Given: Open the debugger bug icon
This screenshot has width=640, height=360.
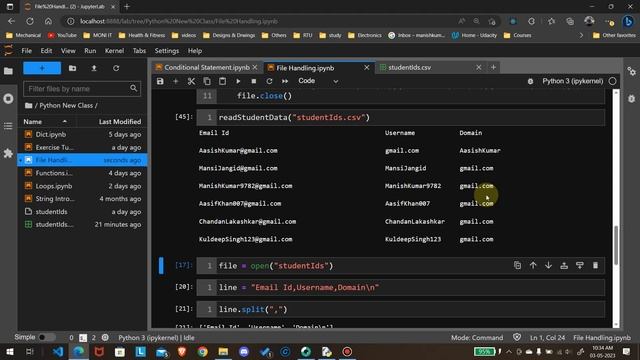Looking at the screenshot, I should pyautogui.click(x=530, y=81).
